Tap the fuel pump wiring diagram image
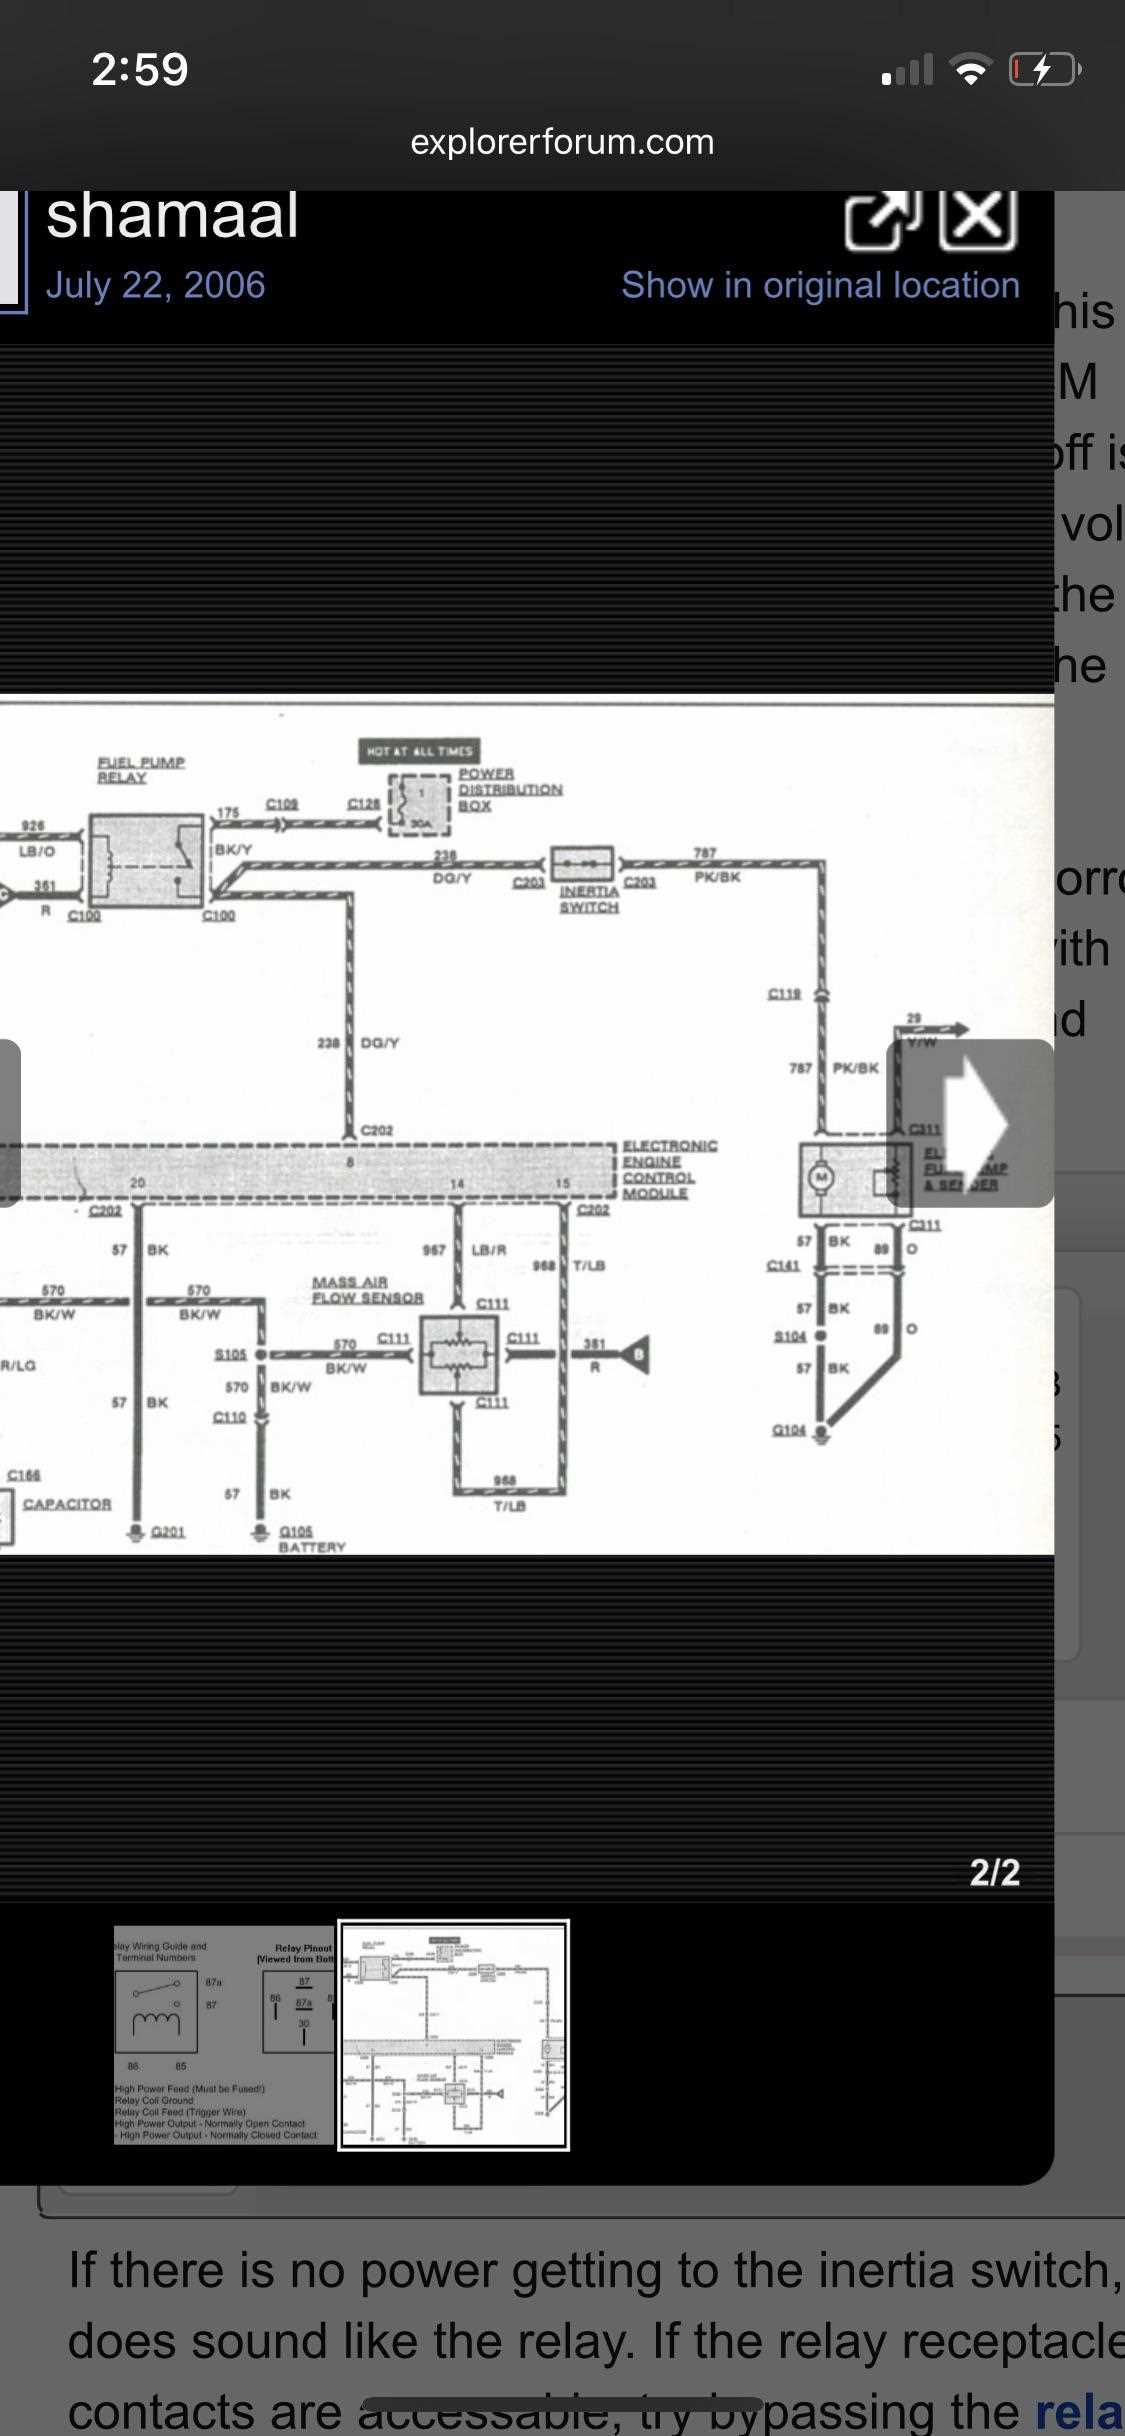This screenshot has height=2436, width=1125. [x=527, y=1124]
